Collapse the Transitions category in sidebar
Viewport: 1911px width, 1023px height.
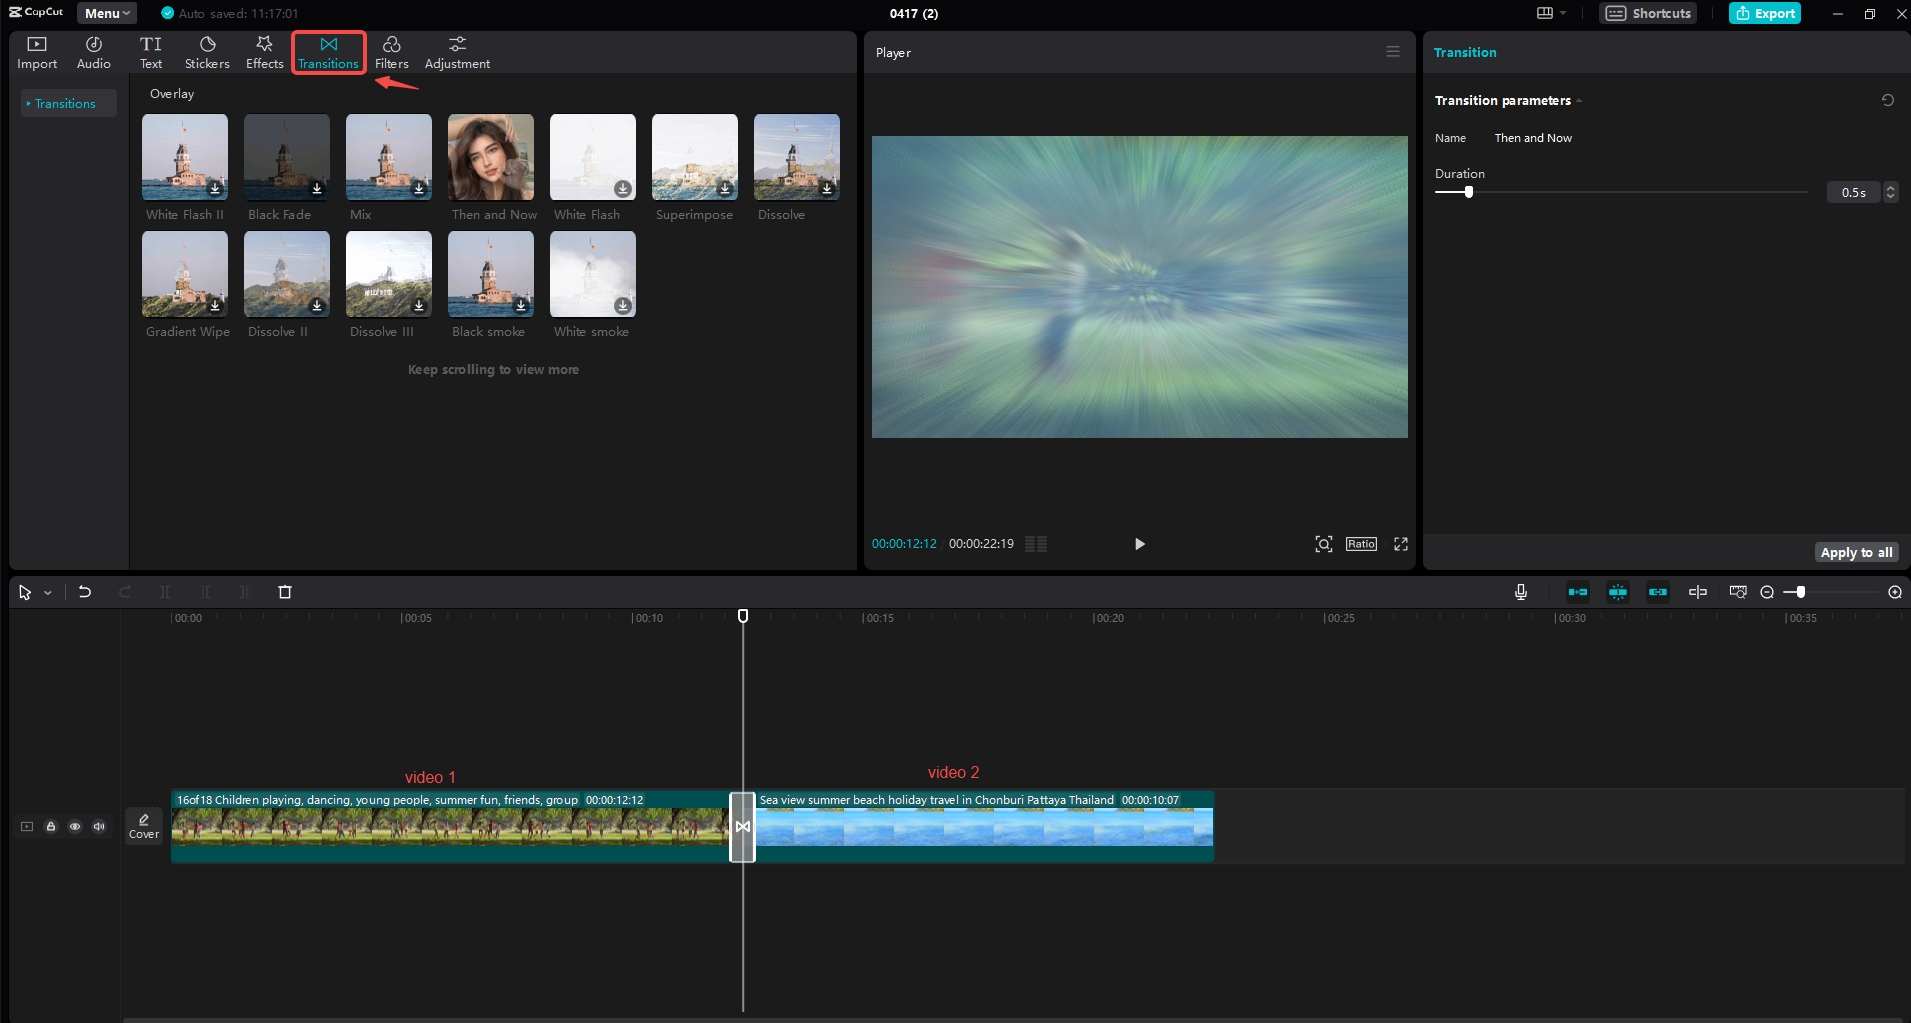(29, 102)
